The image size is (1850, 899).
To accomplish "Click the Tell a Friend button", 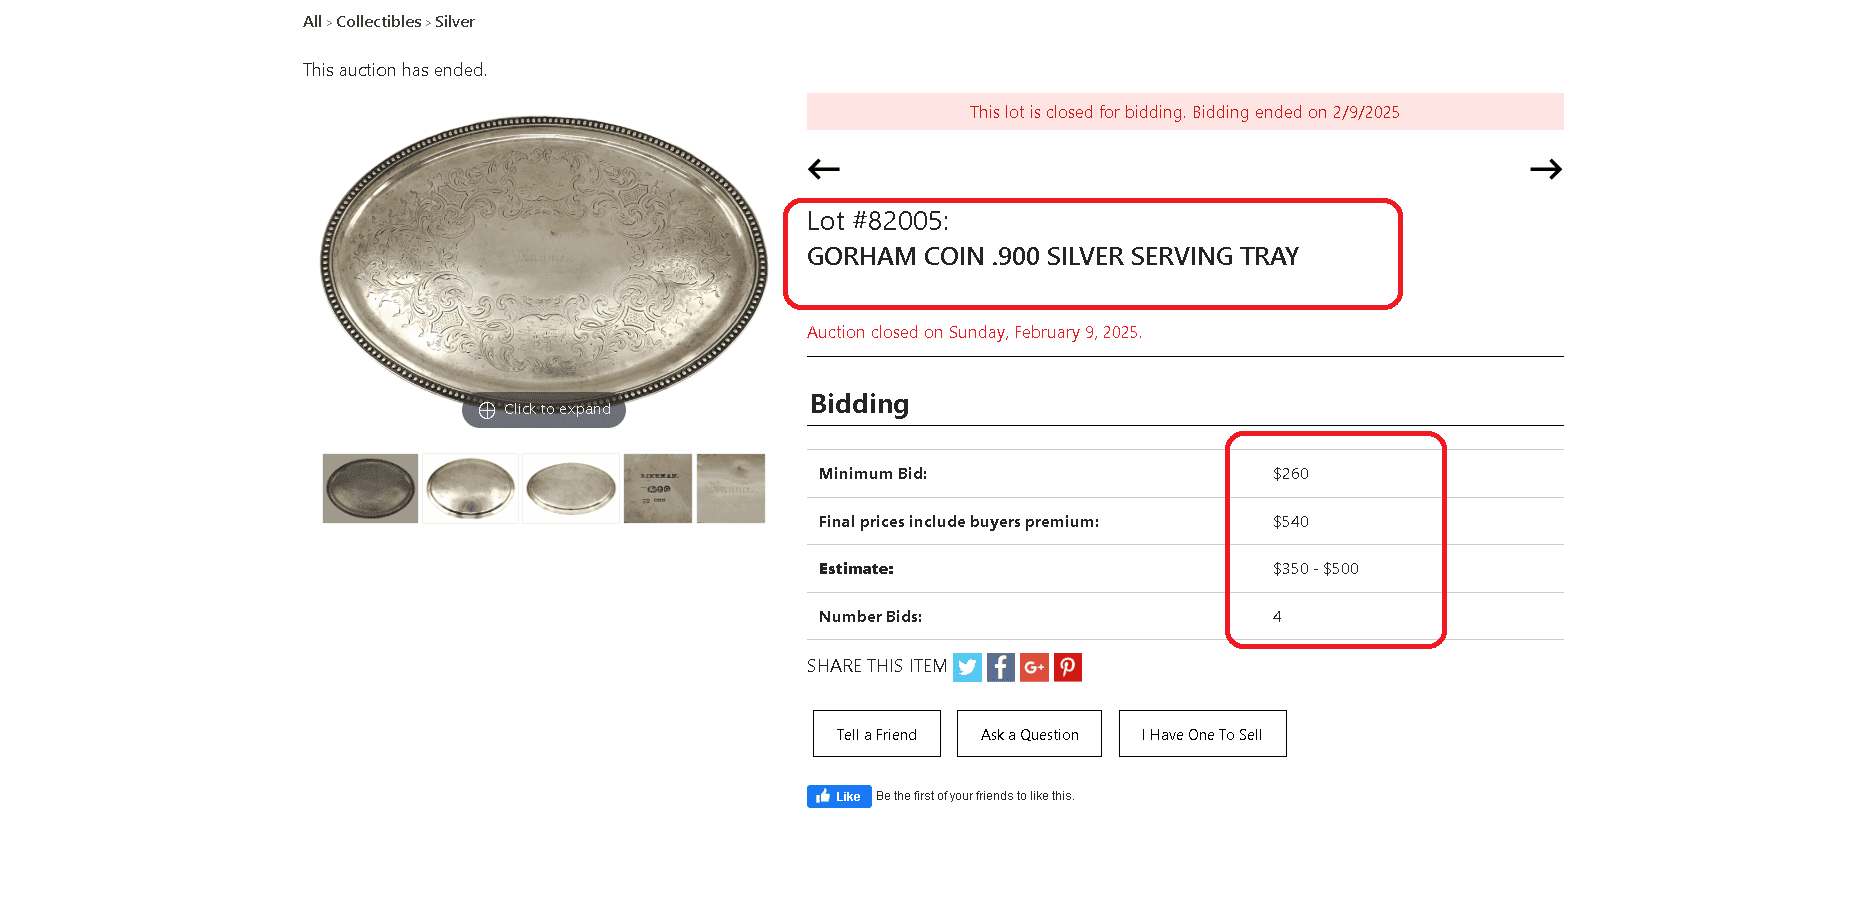I will (x=876, y=733).
